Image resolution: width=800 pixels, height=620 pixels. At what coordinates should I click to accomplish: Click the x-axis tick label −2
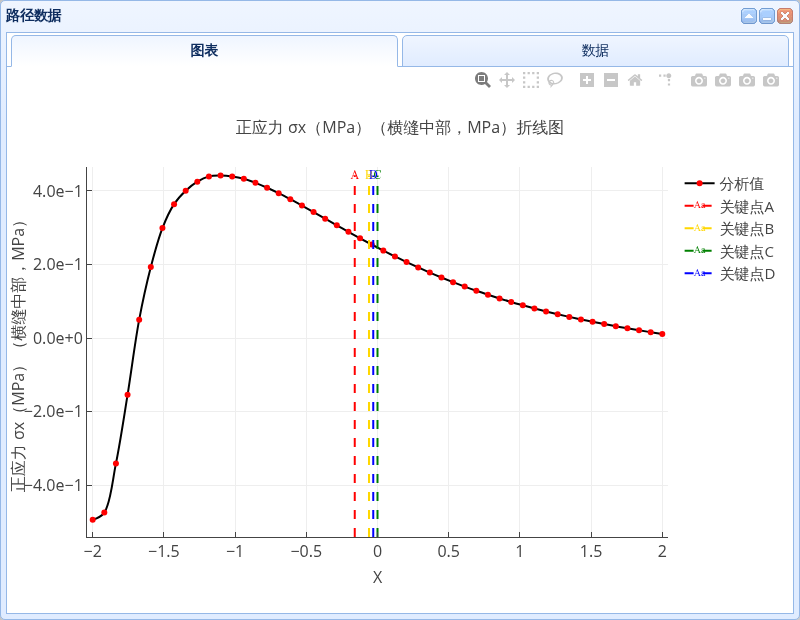click(x=92, y=551)
